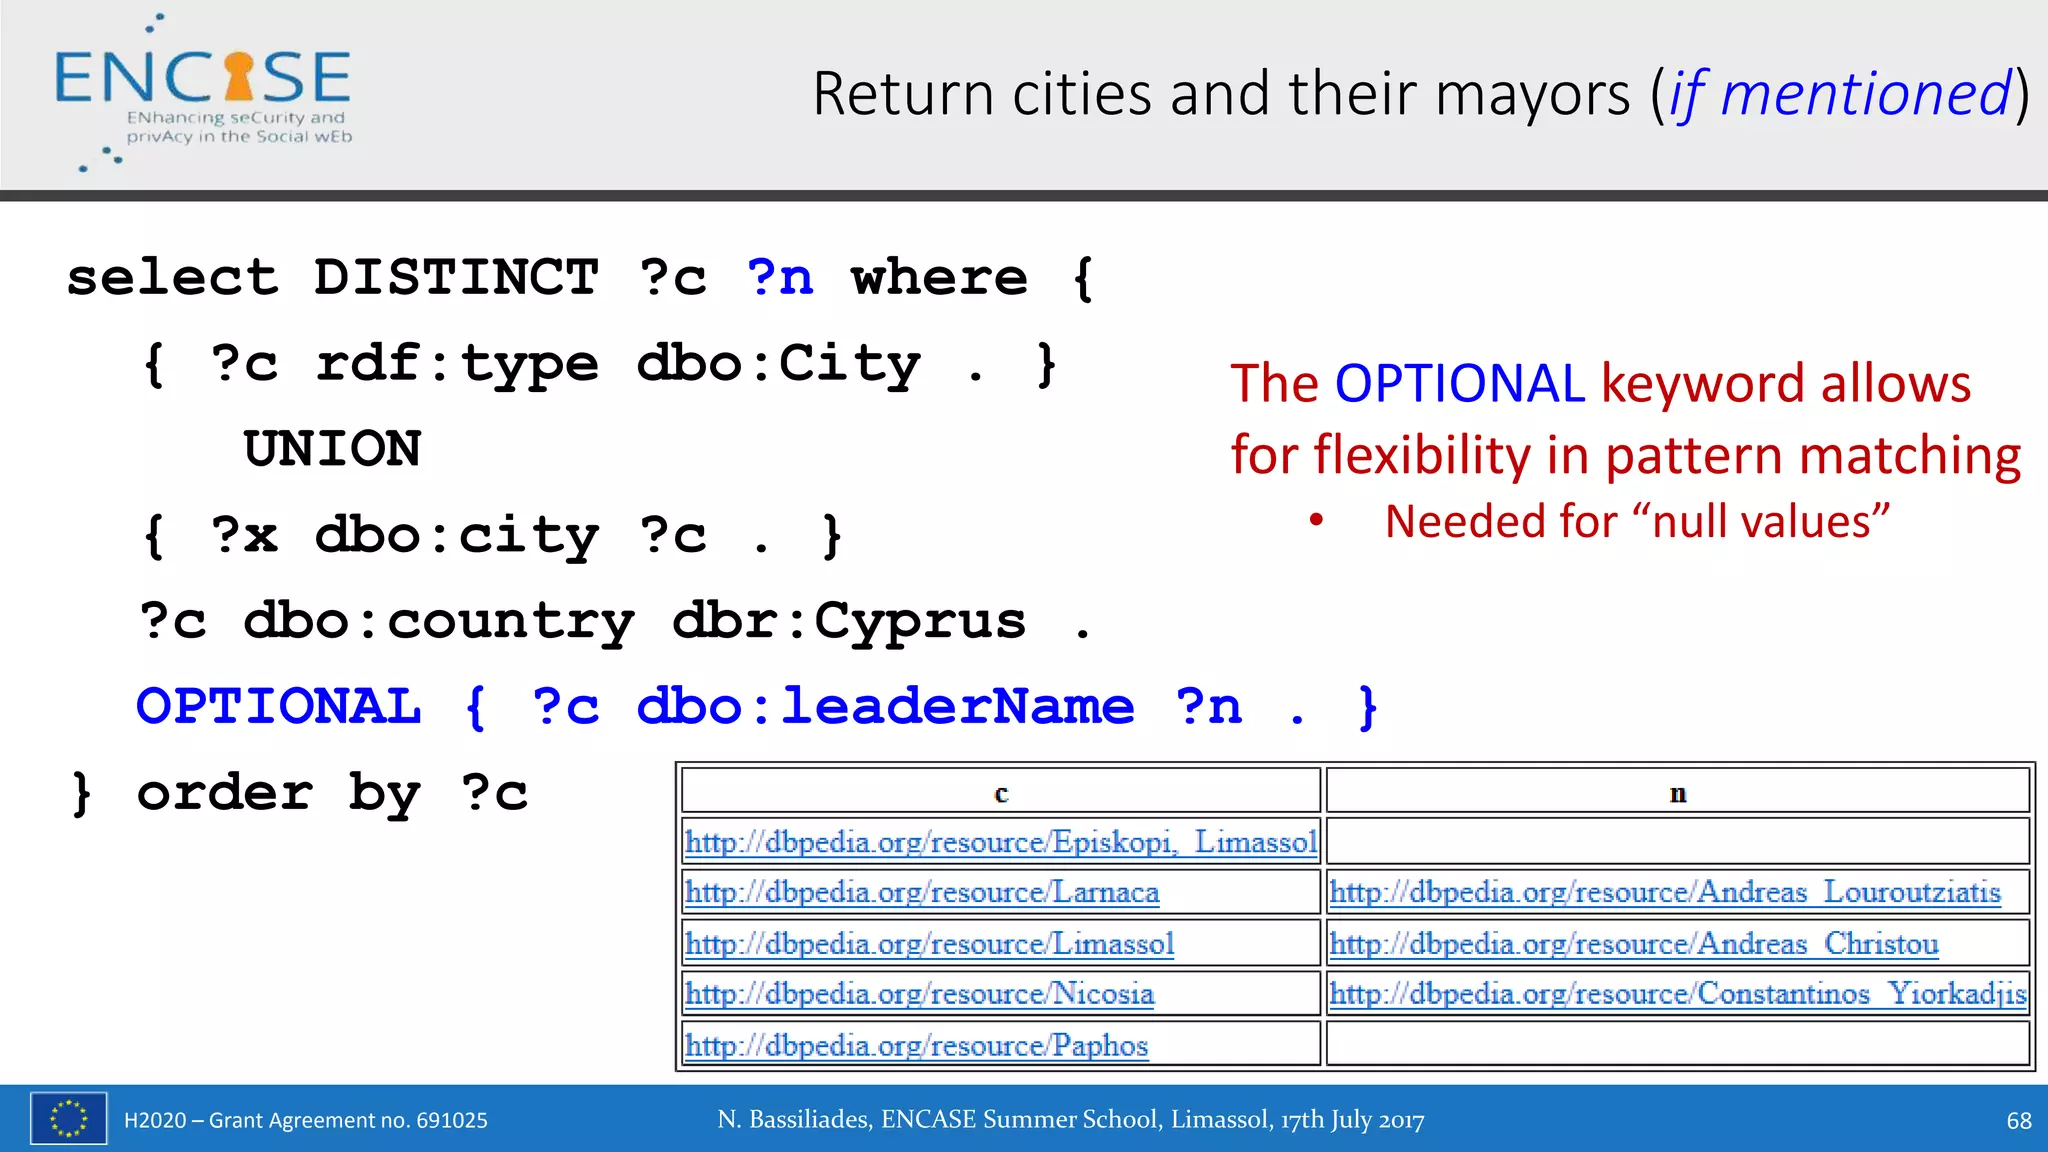The image size is (2048, 1152).
Task: Click the EU flag emblem
Action: coord(68,1118)
